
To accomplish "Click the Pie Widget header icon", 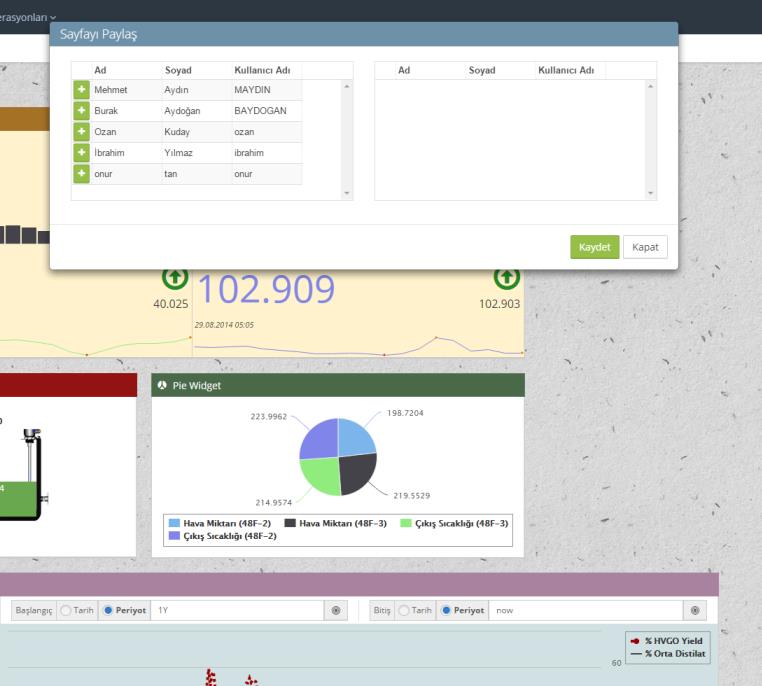I will [x=162, y=385].
